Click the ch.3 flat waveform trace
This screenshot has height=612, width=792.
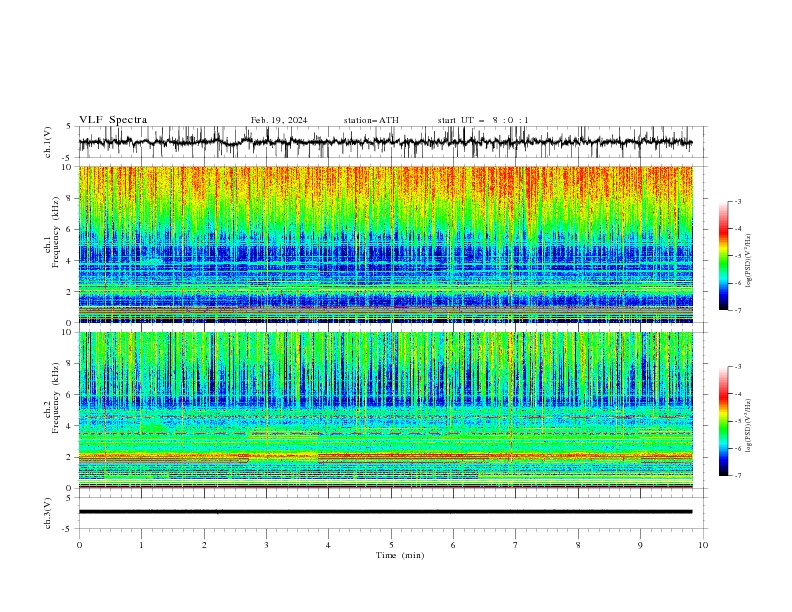pyautogui.click(x=385, y=512)
